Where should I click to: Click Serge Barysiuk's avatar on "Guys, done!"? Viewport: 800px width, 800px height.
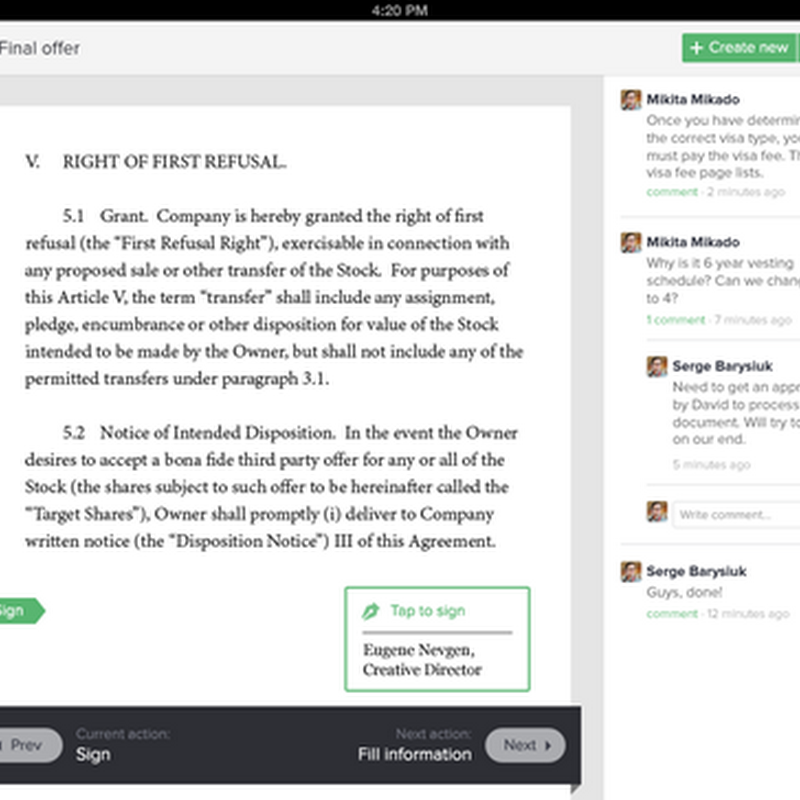point(631,571)
